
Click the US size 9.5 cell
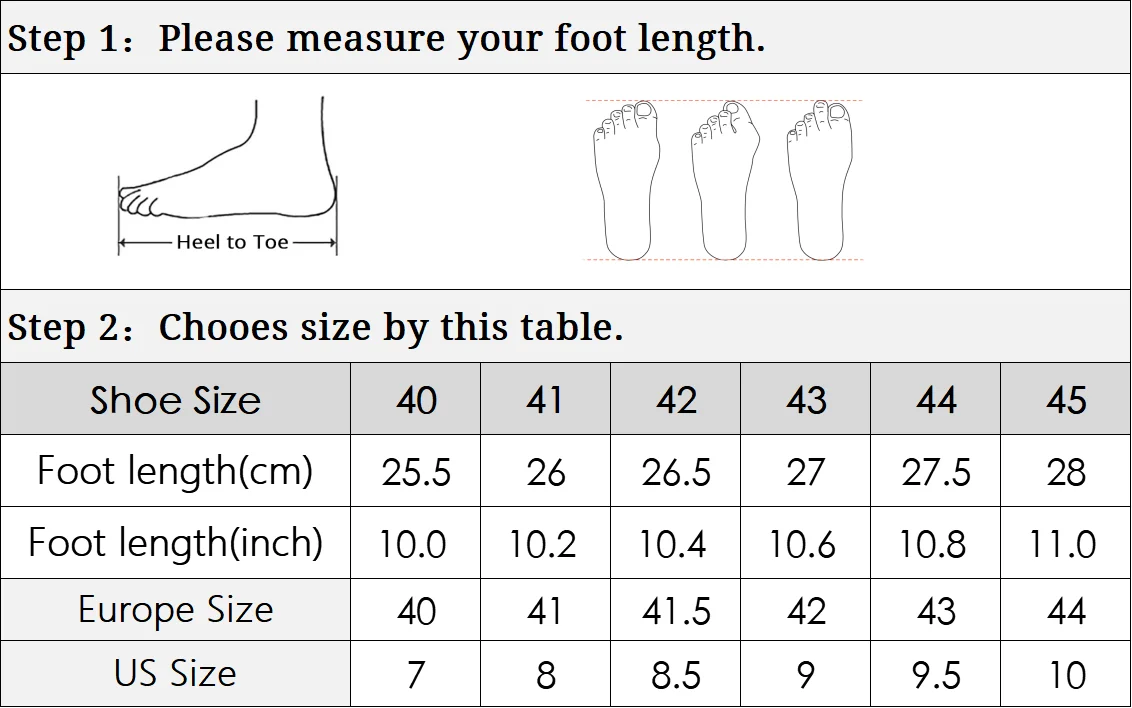(936, 673)
